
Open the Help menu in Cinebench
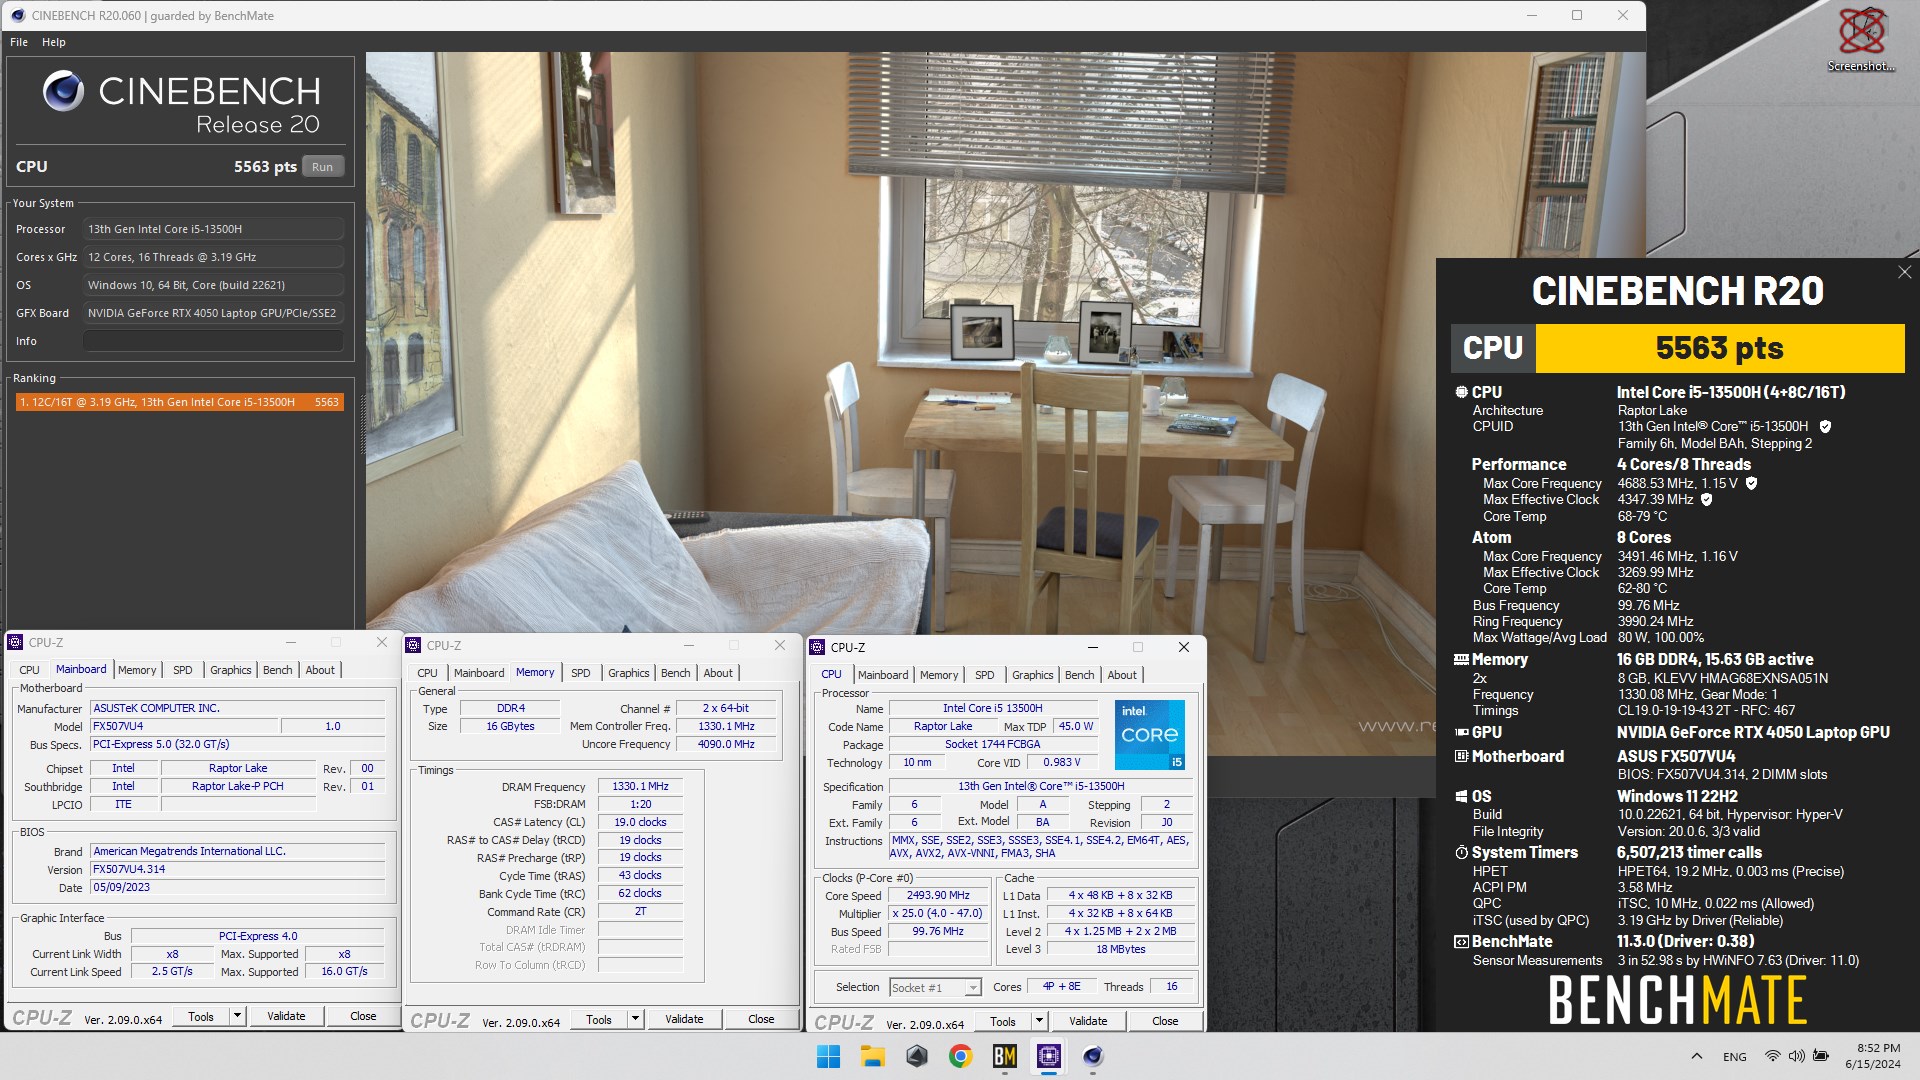point(54,42)
